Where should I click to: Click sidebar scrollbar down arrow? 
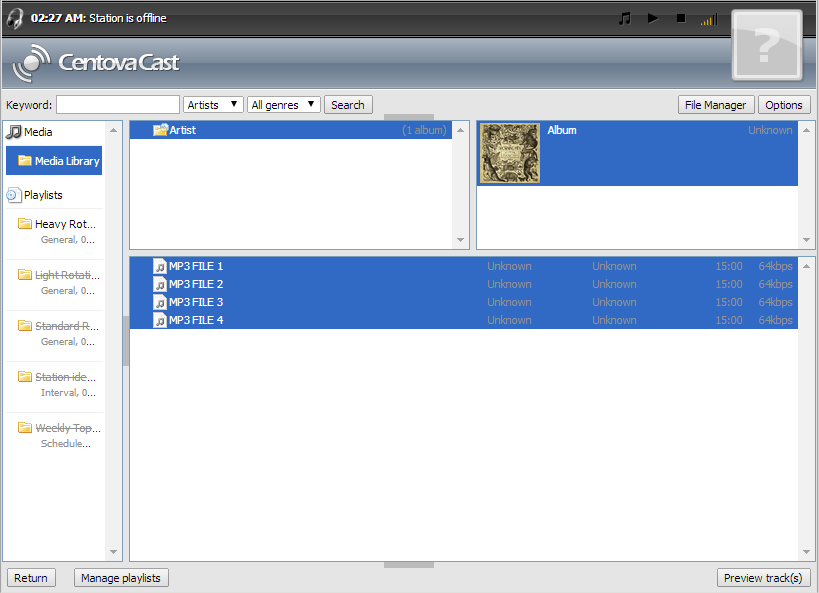pyautogui.click(x=113, y=552)
